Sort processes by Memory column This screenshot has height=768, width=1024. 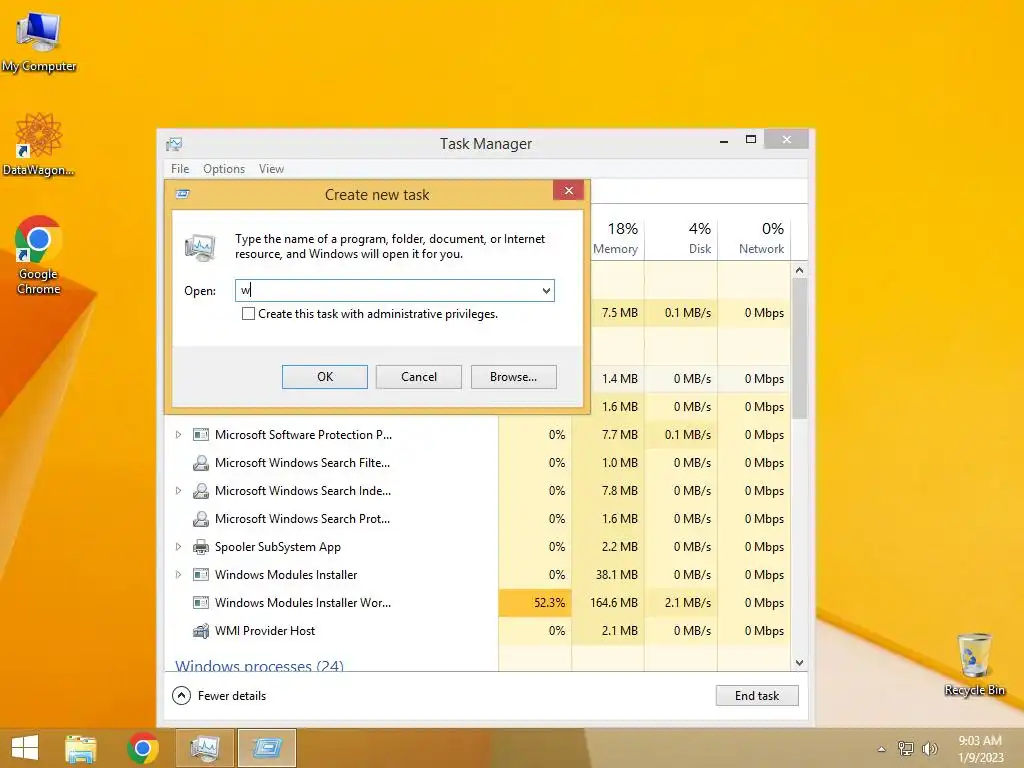coord(615,238)
